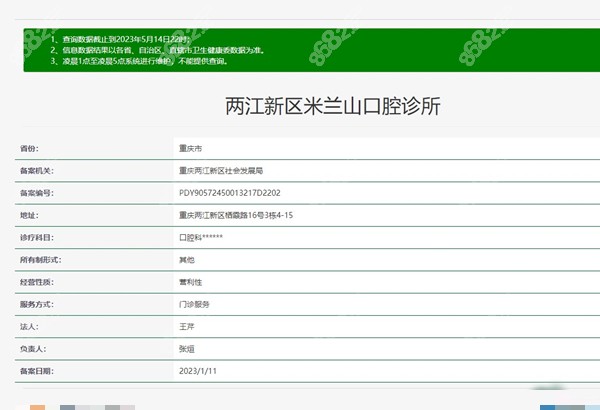600x410 pixels.
Task: Click notice line 查询数据截止到2023年5月14日22时
Action: tap(120, 39)
